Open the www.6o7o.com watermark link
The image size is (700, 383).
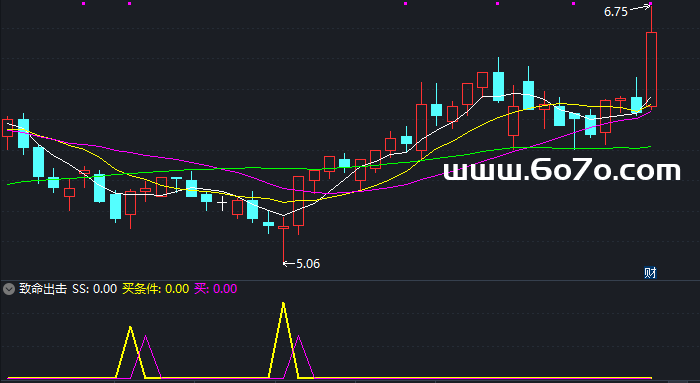[x=562, y=171]
